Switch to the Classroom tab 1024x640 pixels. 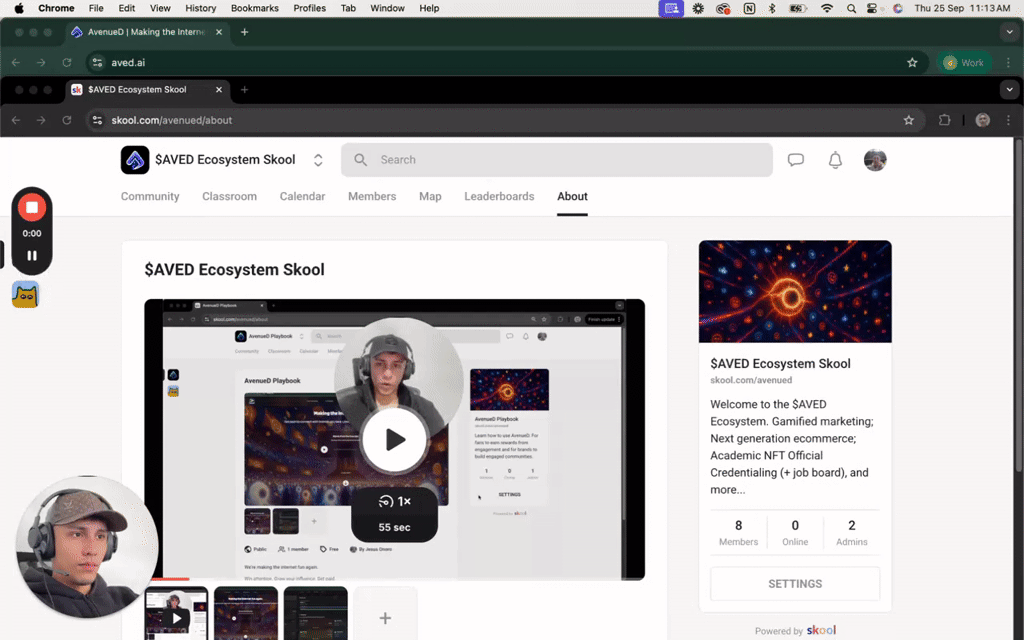pyautogui.click(x=229, y=197)
